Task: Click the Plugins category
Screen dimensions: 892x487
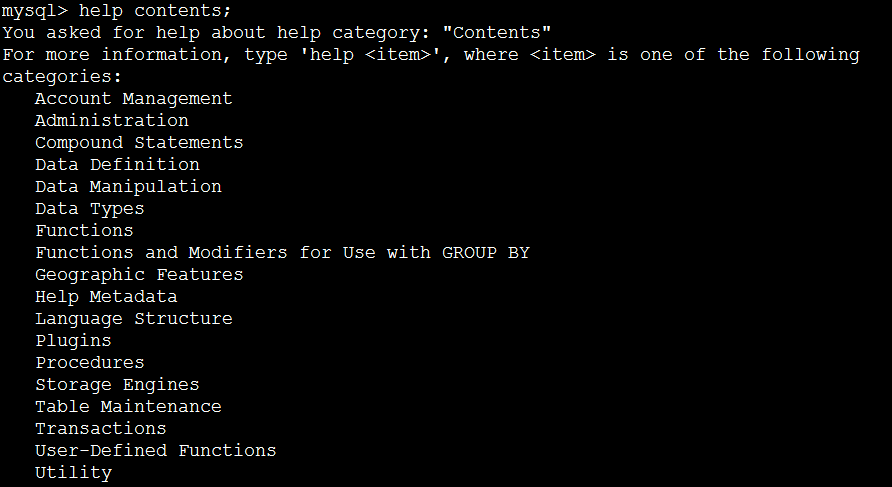Action: [73, 340]
